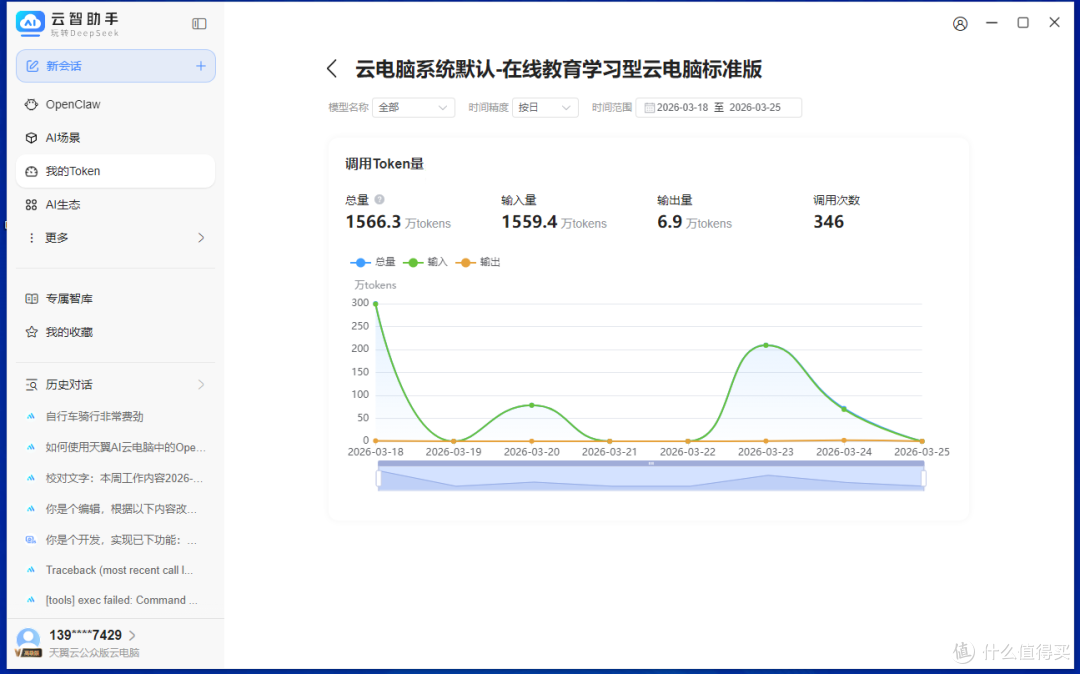
Task: Open 我的收藏 in the sidebar
Action: pos(115,332)
